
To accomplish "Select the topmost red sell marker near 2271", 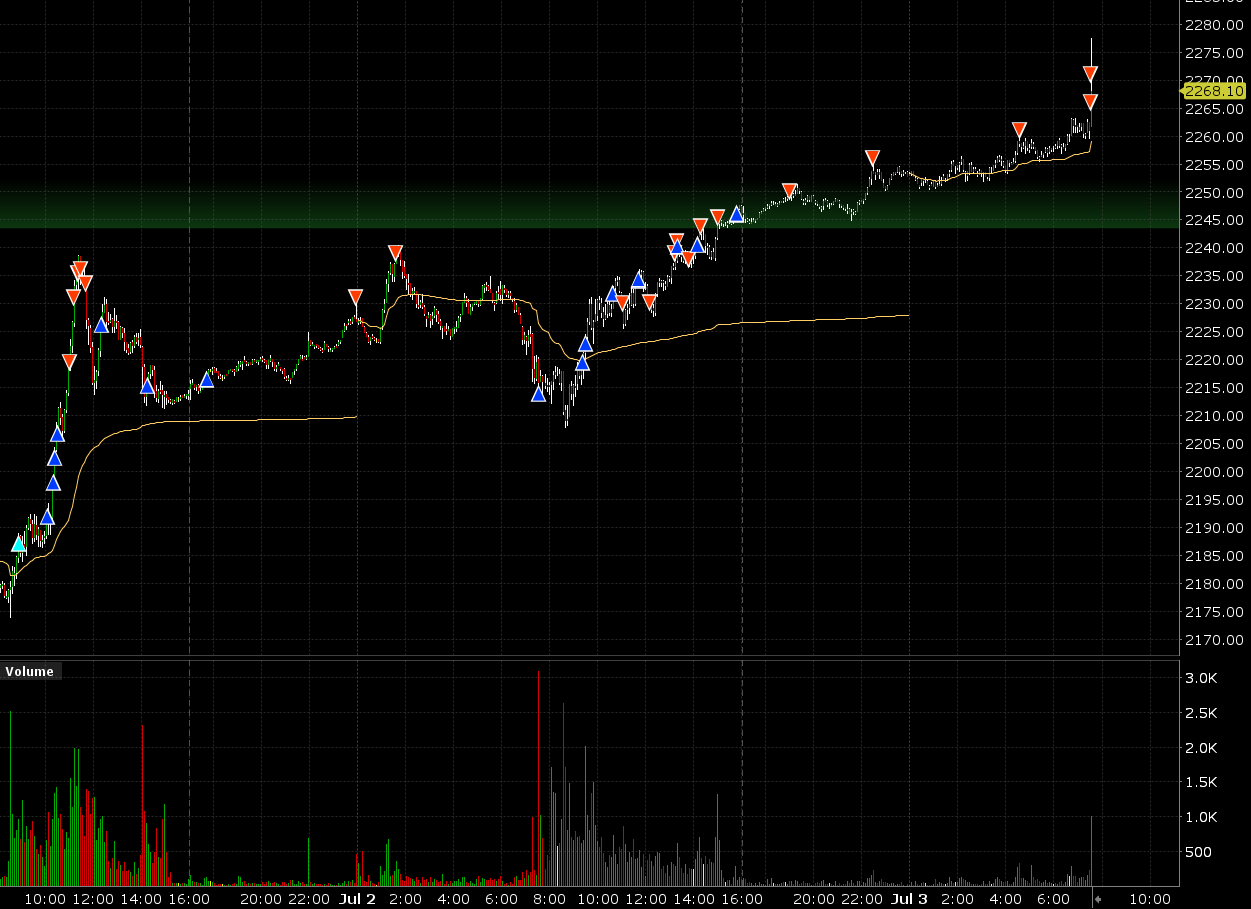I will [1090, 73].
